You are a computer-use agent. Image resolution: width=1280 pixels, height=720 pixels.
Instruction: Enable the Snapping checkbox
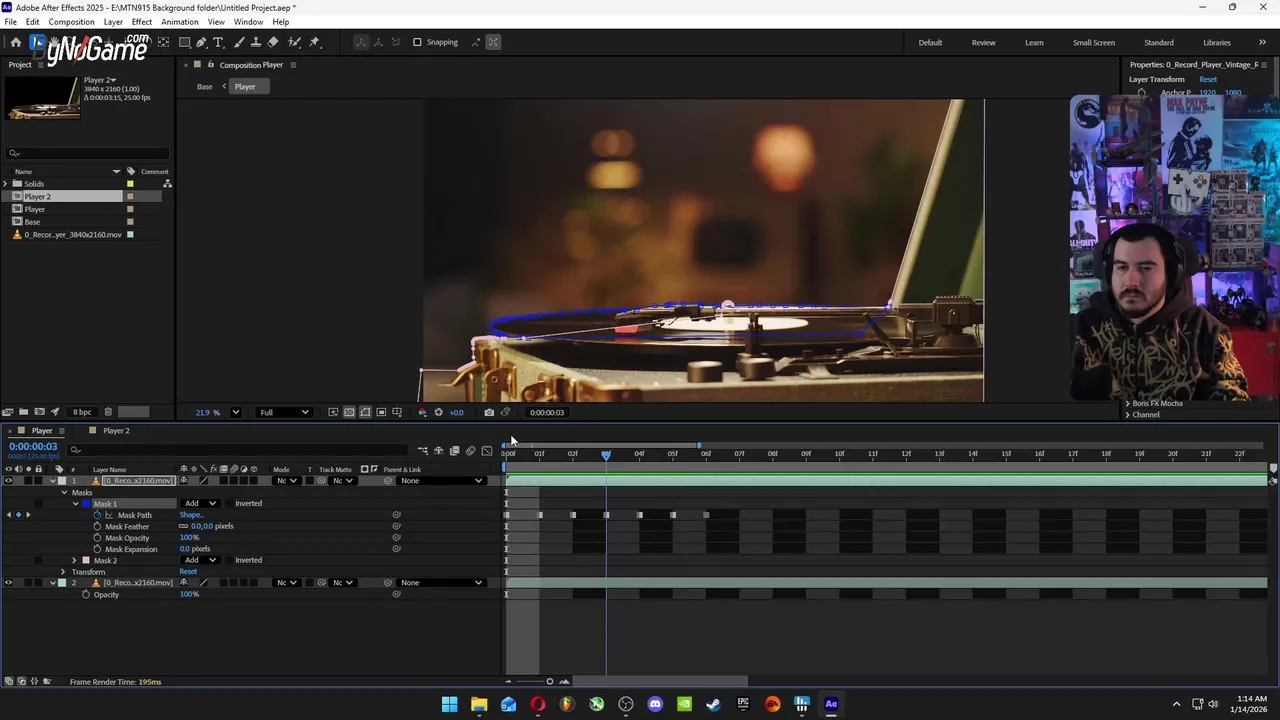pyautogui.click(x=417, y=42)
